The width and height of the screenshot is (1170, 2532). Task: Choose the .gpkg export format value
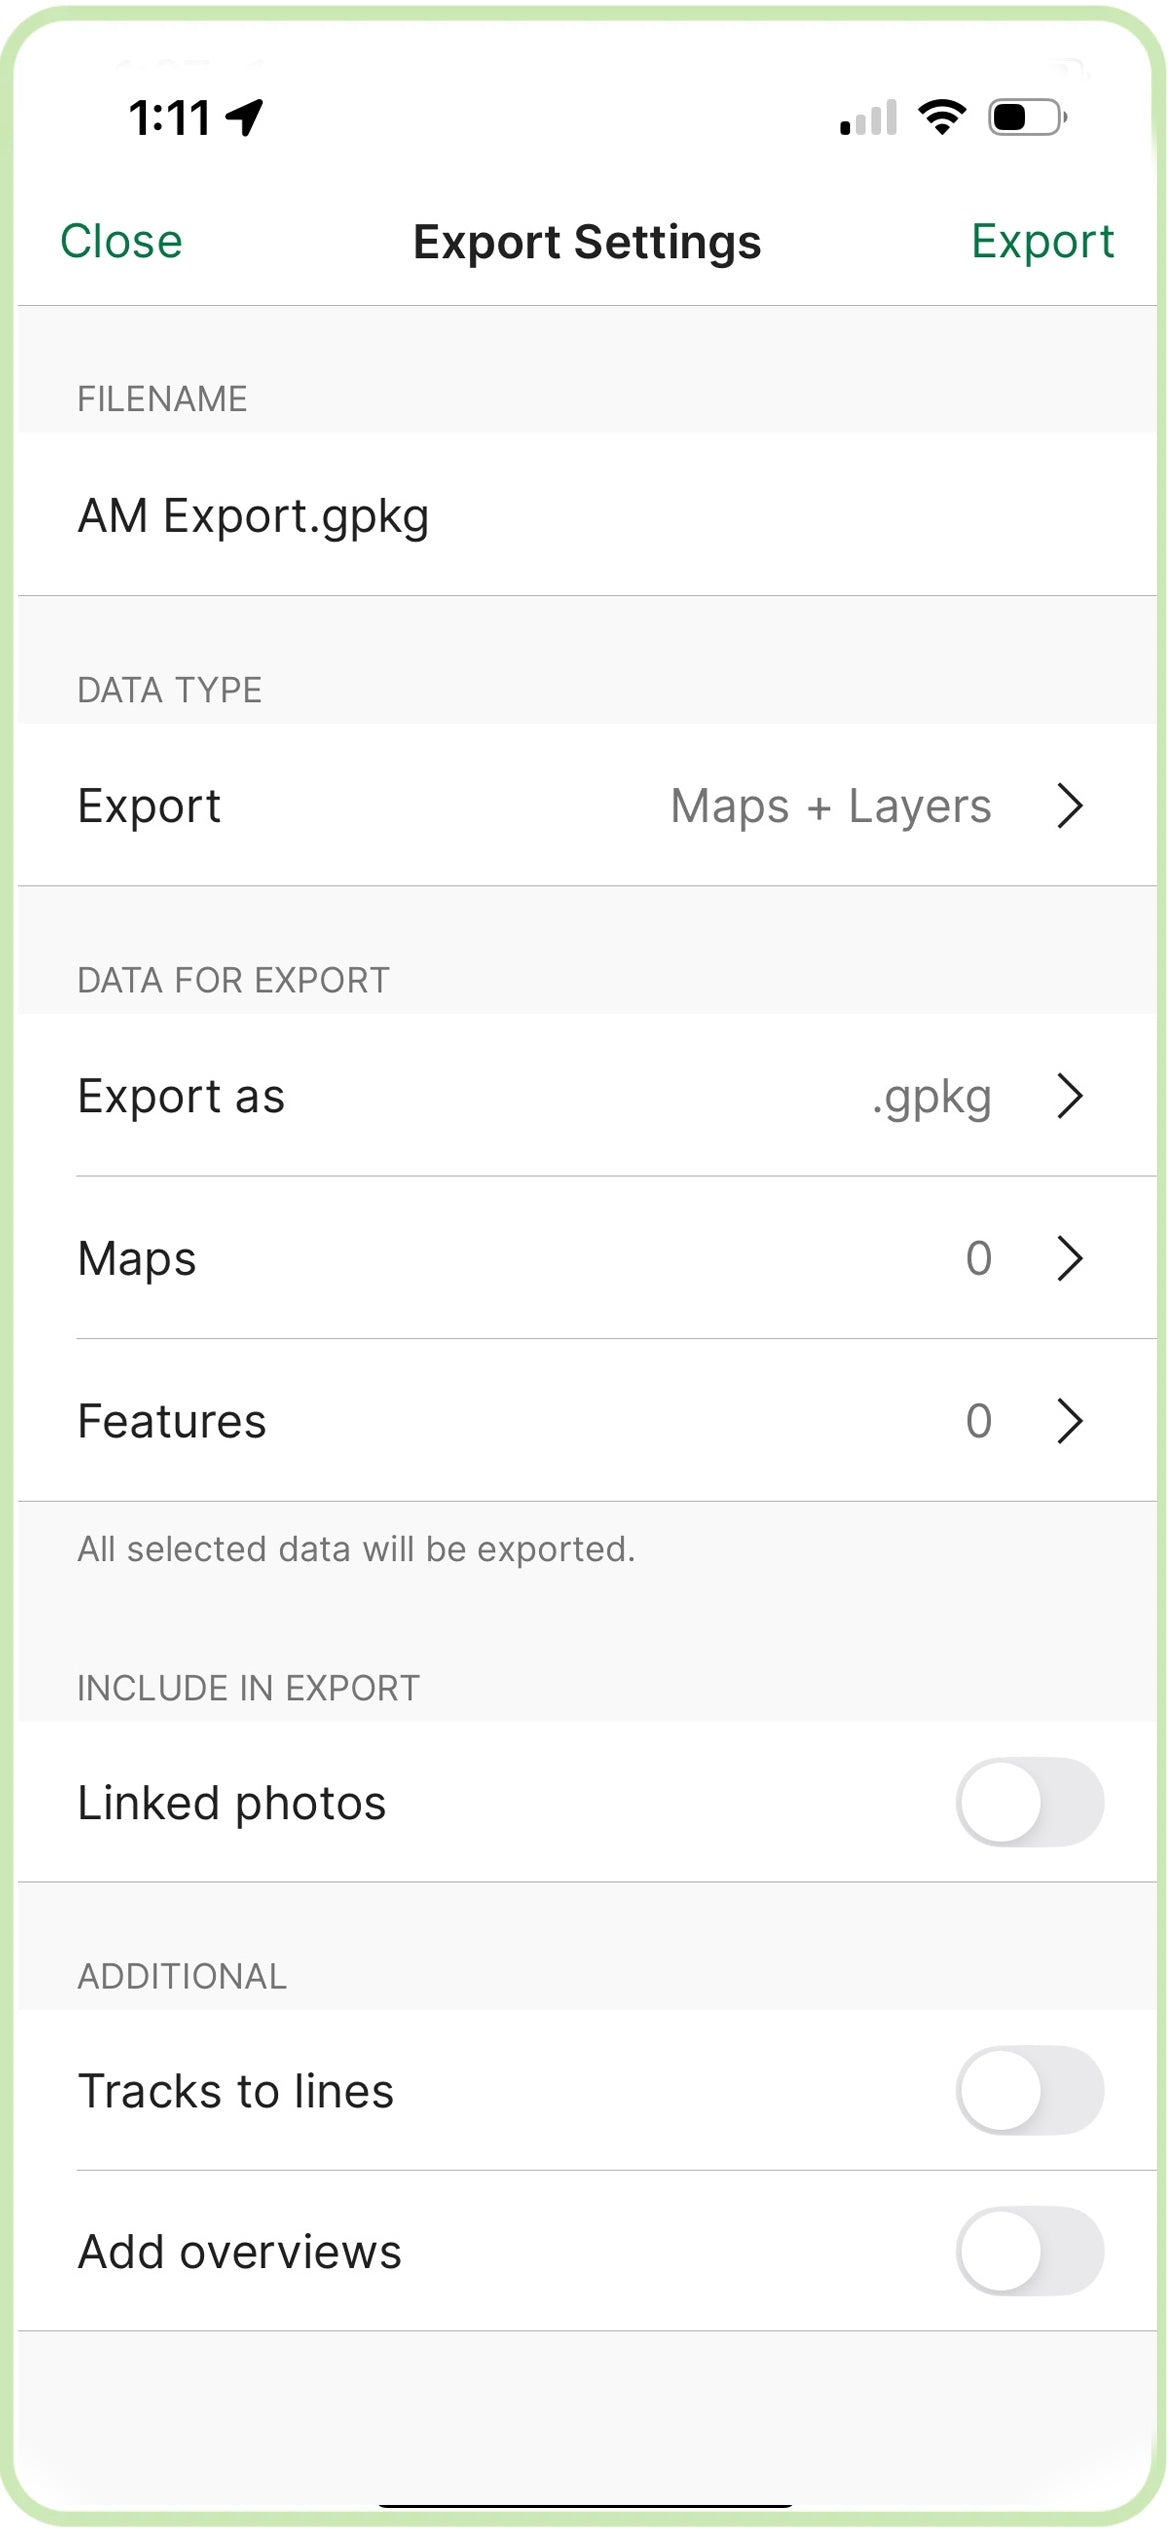click(931, 1096)
